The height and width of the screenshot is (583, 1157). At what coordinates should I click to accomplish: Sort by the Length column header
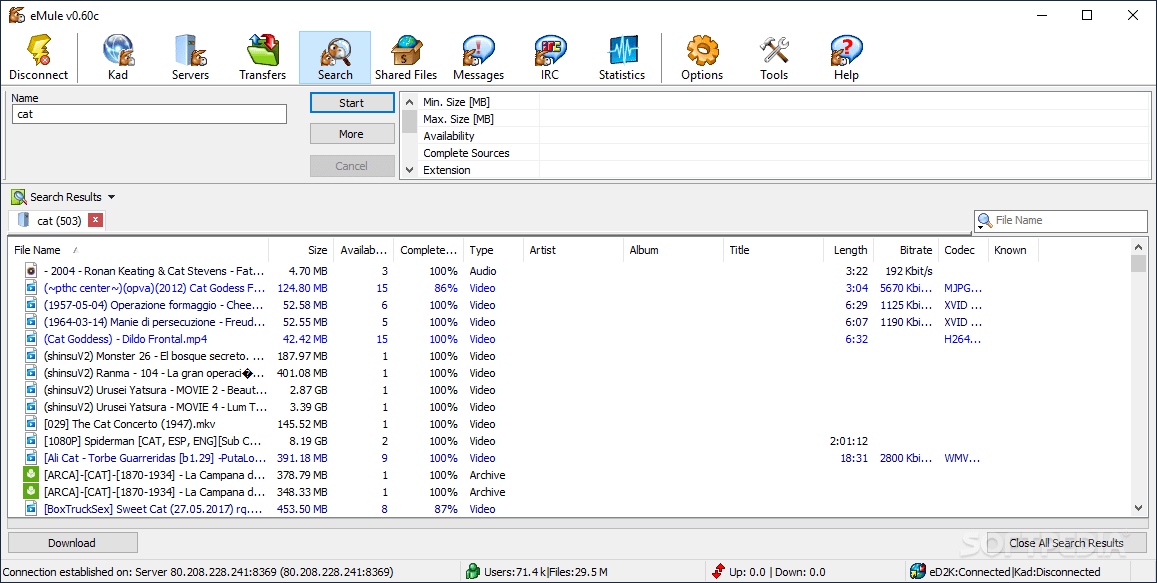click(x=849, y=250)
